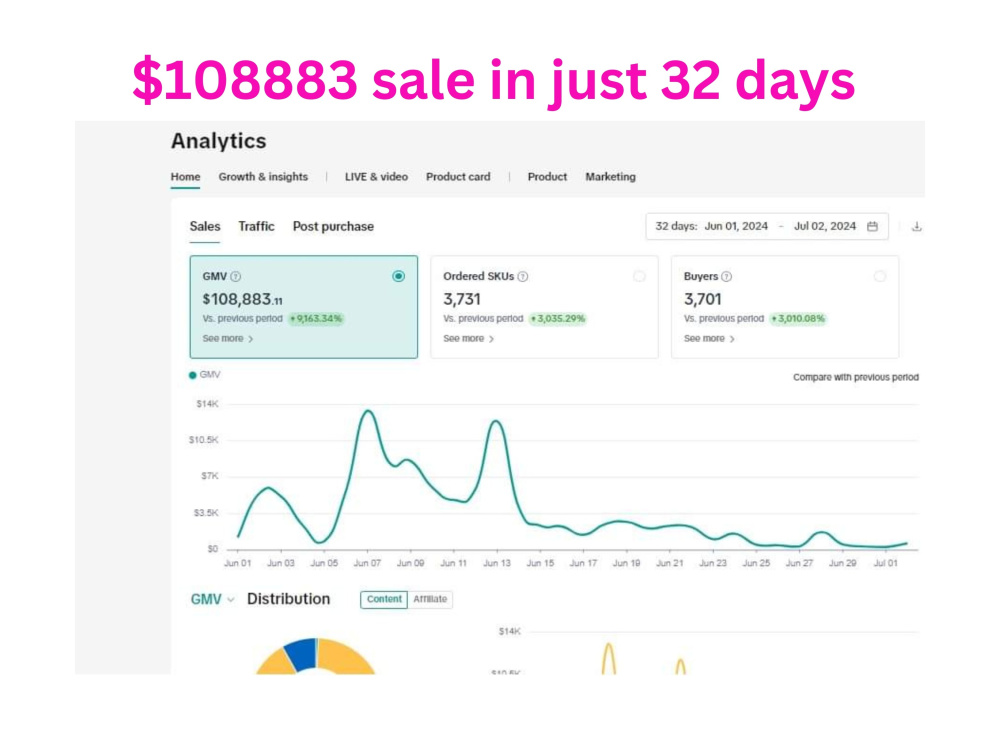This screenshot has width=1000, height=750.
Task: Click the GMV value $108,883.11
Action: 242,299
